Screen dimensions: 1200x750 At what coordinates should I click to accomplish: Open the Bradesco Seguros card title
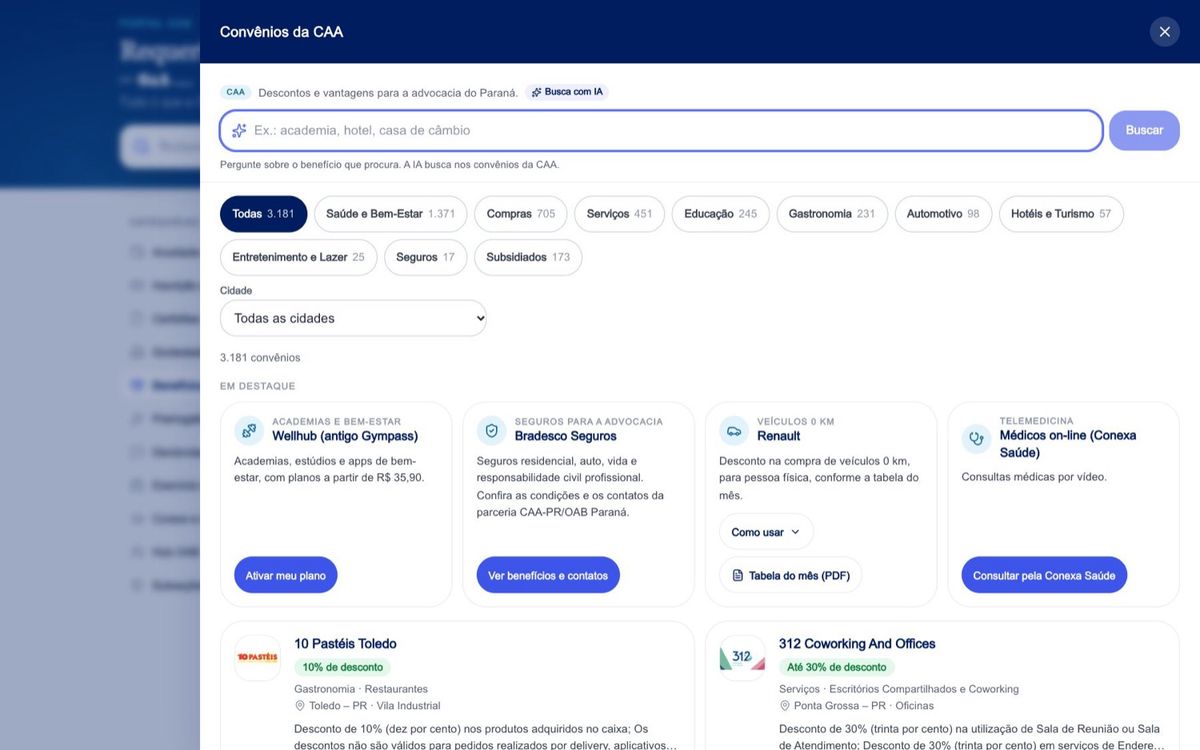566,436
